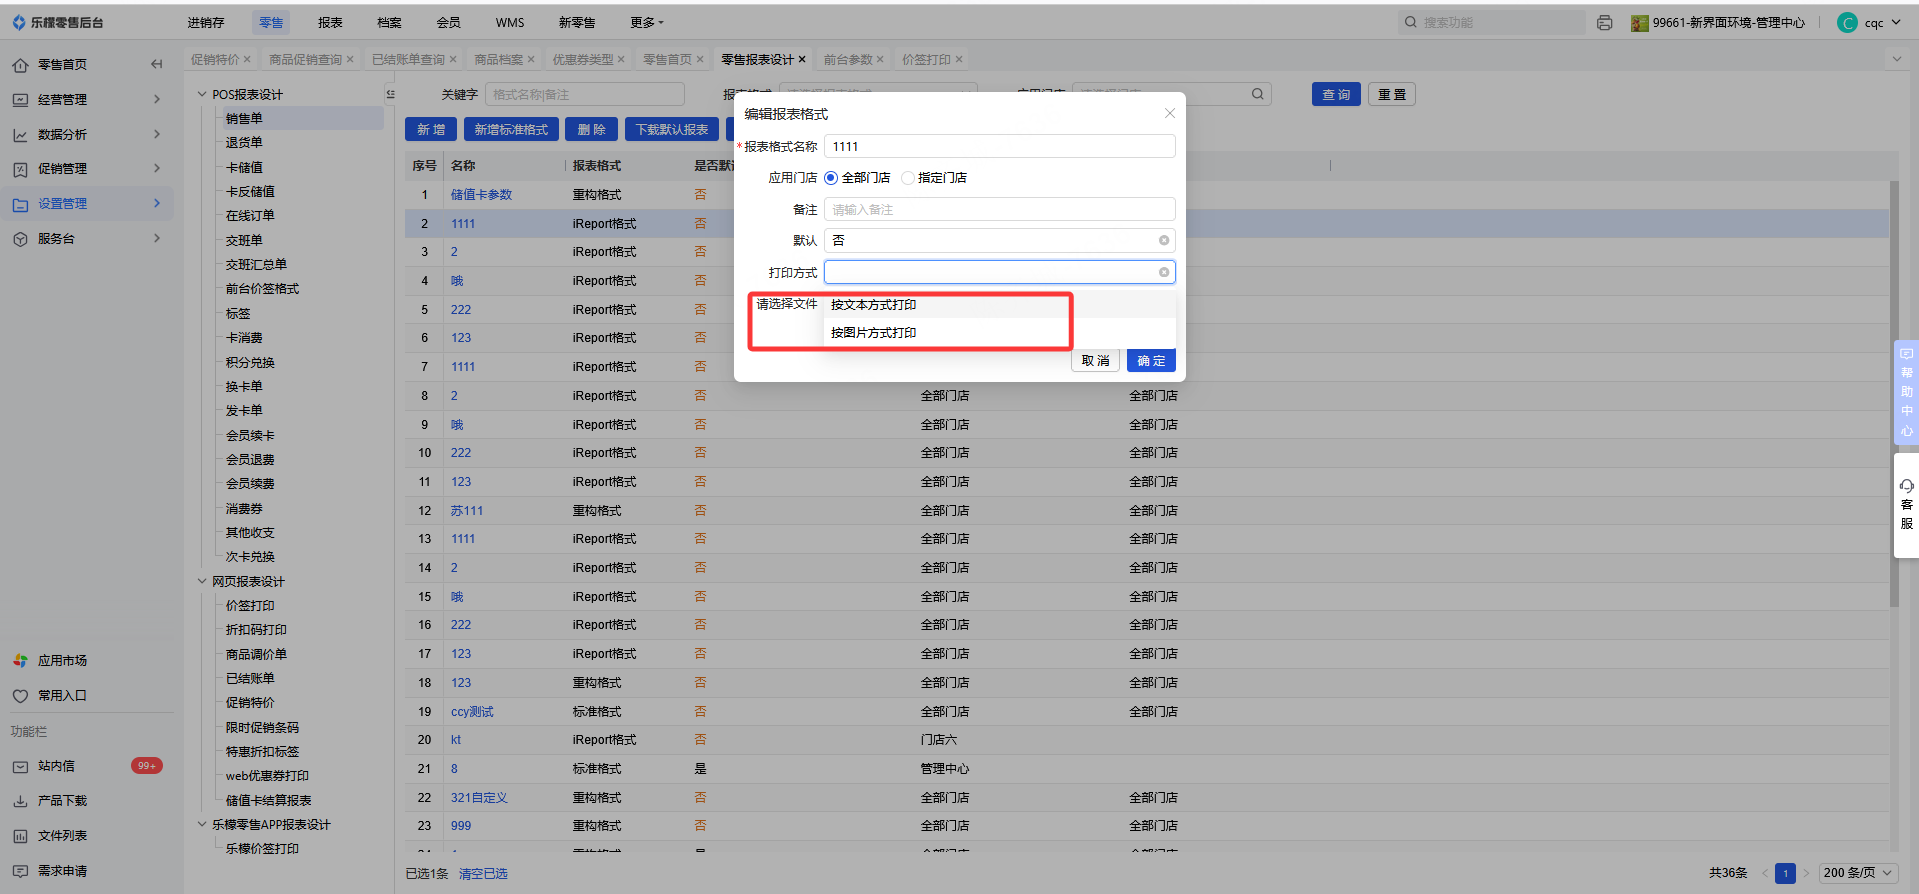Click the 清空已选 link
The image size is (1919, 894).
pyautogui.click(x=483, y=874)
